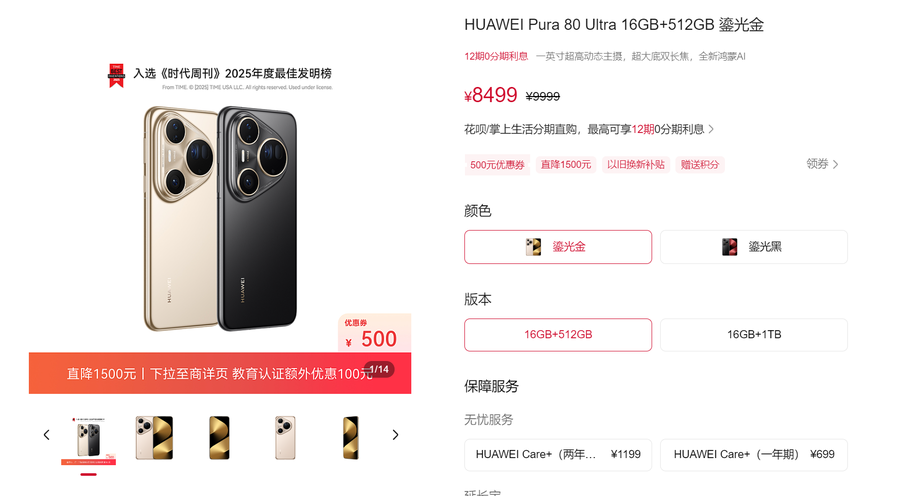Show the gold back camera thumbnail
The image size is (900, 496).
[285, 438]
